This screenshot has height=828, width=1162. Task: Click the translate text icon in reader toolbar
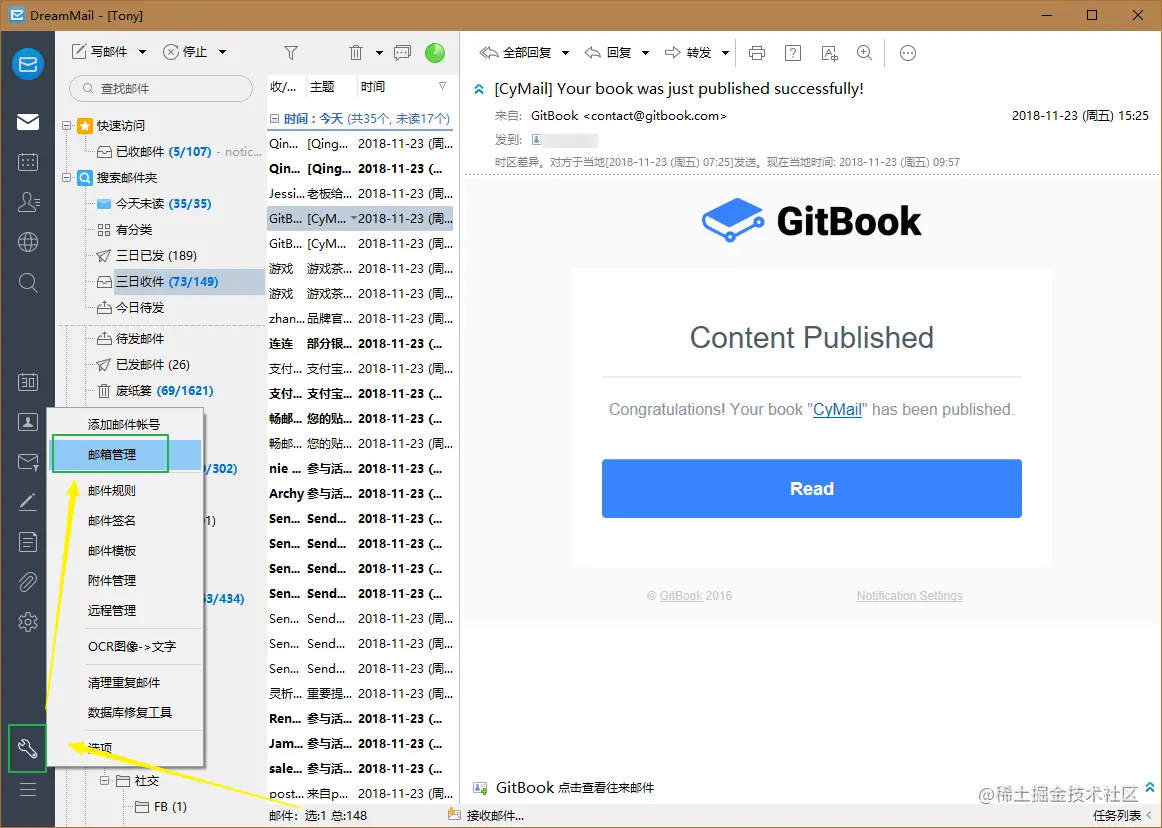point(830,53)
